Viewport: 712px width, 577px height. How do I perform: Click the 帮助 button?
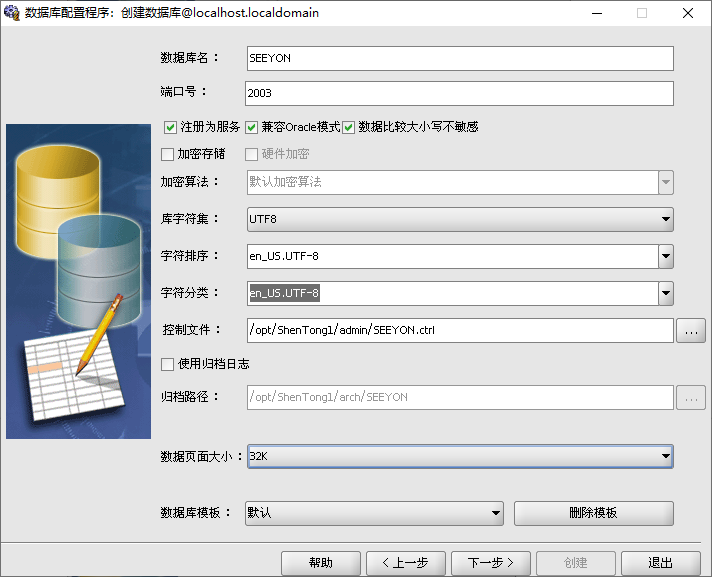point(320,563)
